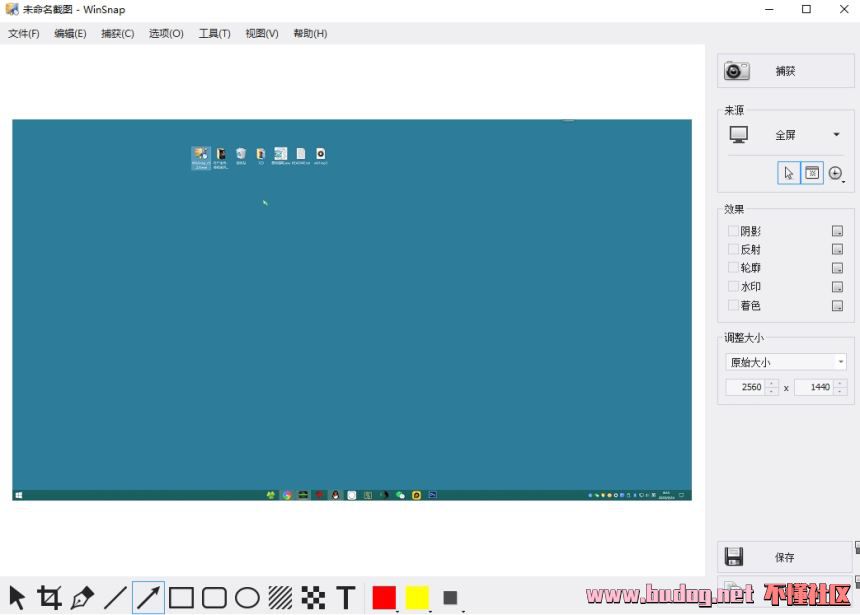The height and width of the screenshot is (615, 860).
Task: Activate the Arrow drawing tool
Action: pyautogui.click(x=148, y=598)
